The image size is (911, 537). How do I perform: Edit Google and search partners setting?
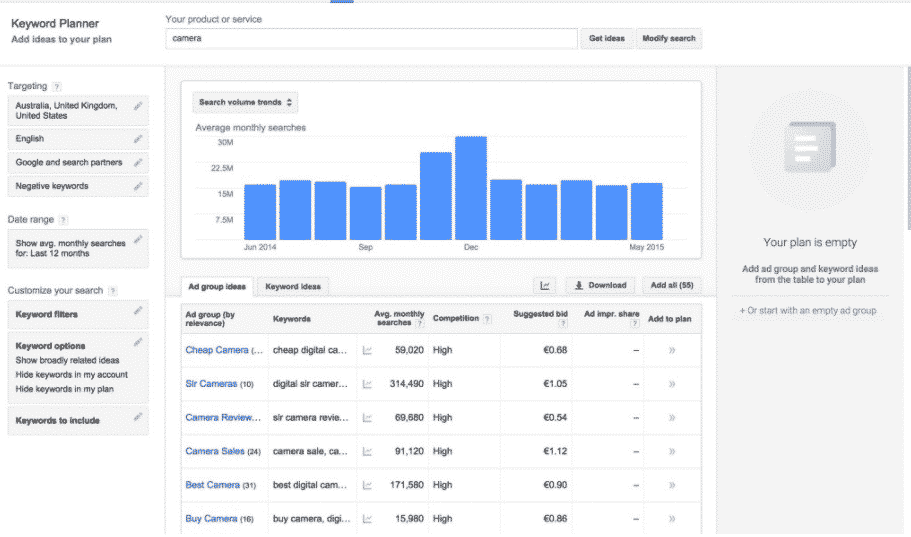pyautogui.click(x=138, y=162)
